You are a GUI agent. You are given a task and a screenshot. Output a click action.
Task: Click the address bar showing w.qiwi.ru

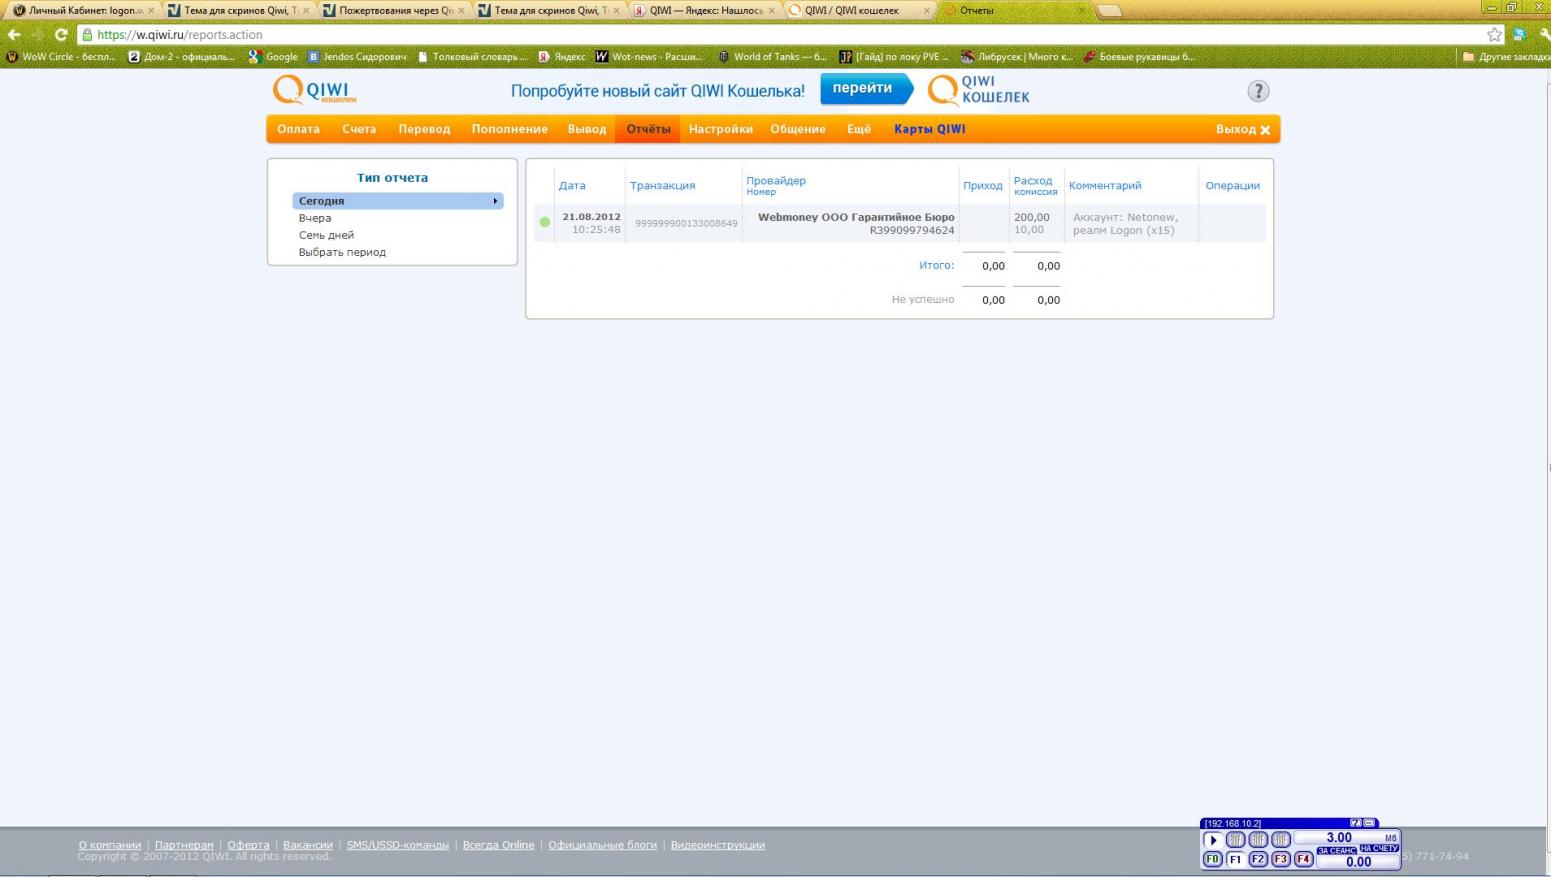700,35
